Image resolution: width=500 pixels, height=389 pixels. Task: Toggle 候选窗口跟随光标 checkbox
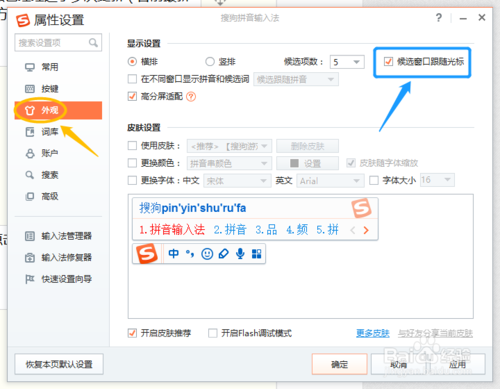(x=388, y=62)
